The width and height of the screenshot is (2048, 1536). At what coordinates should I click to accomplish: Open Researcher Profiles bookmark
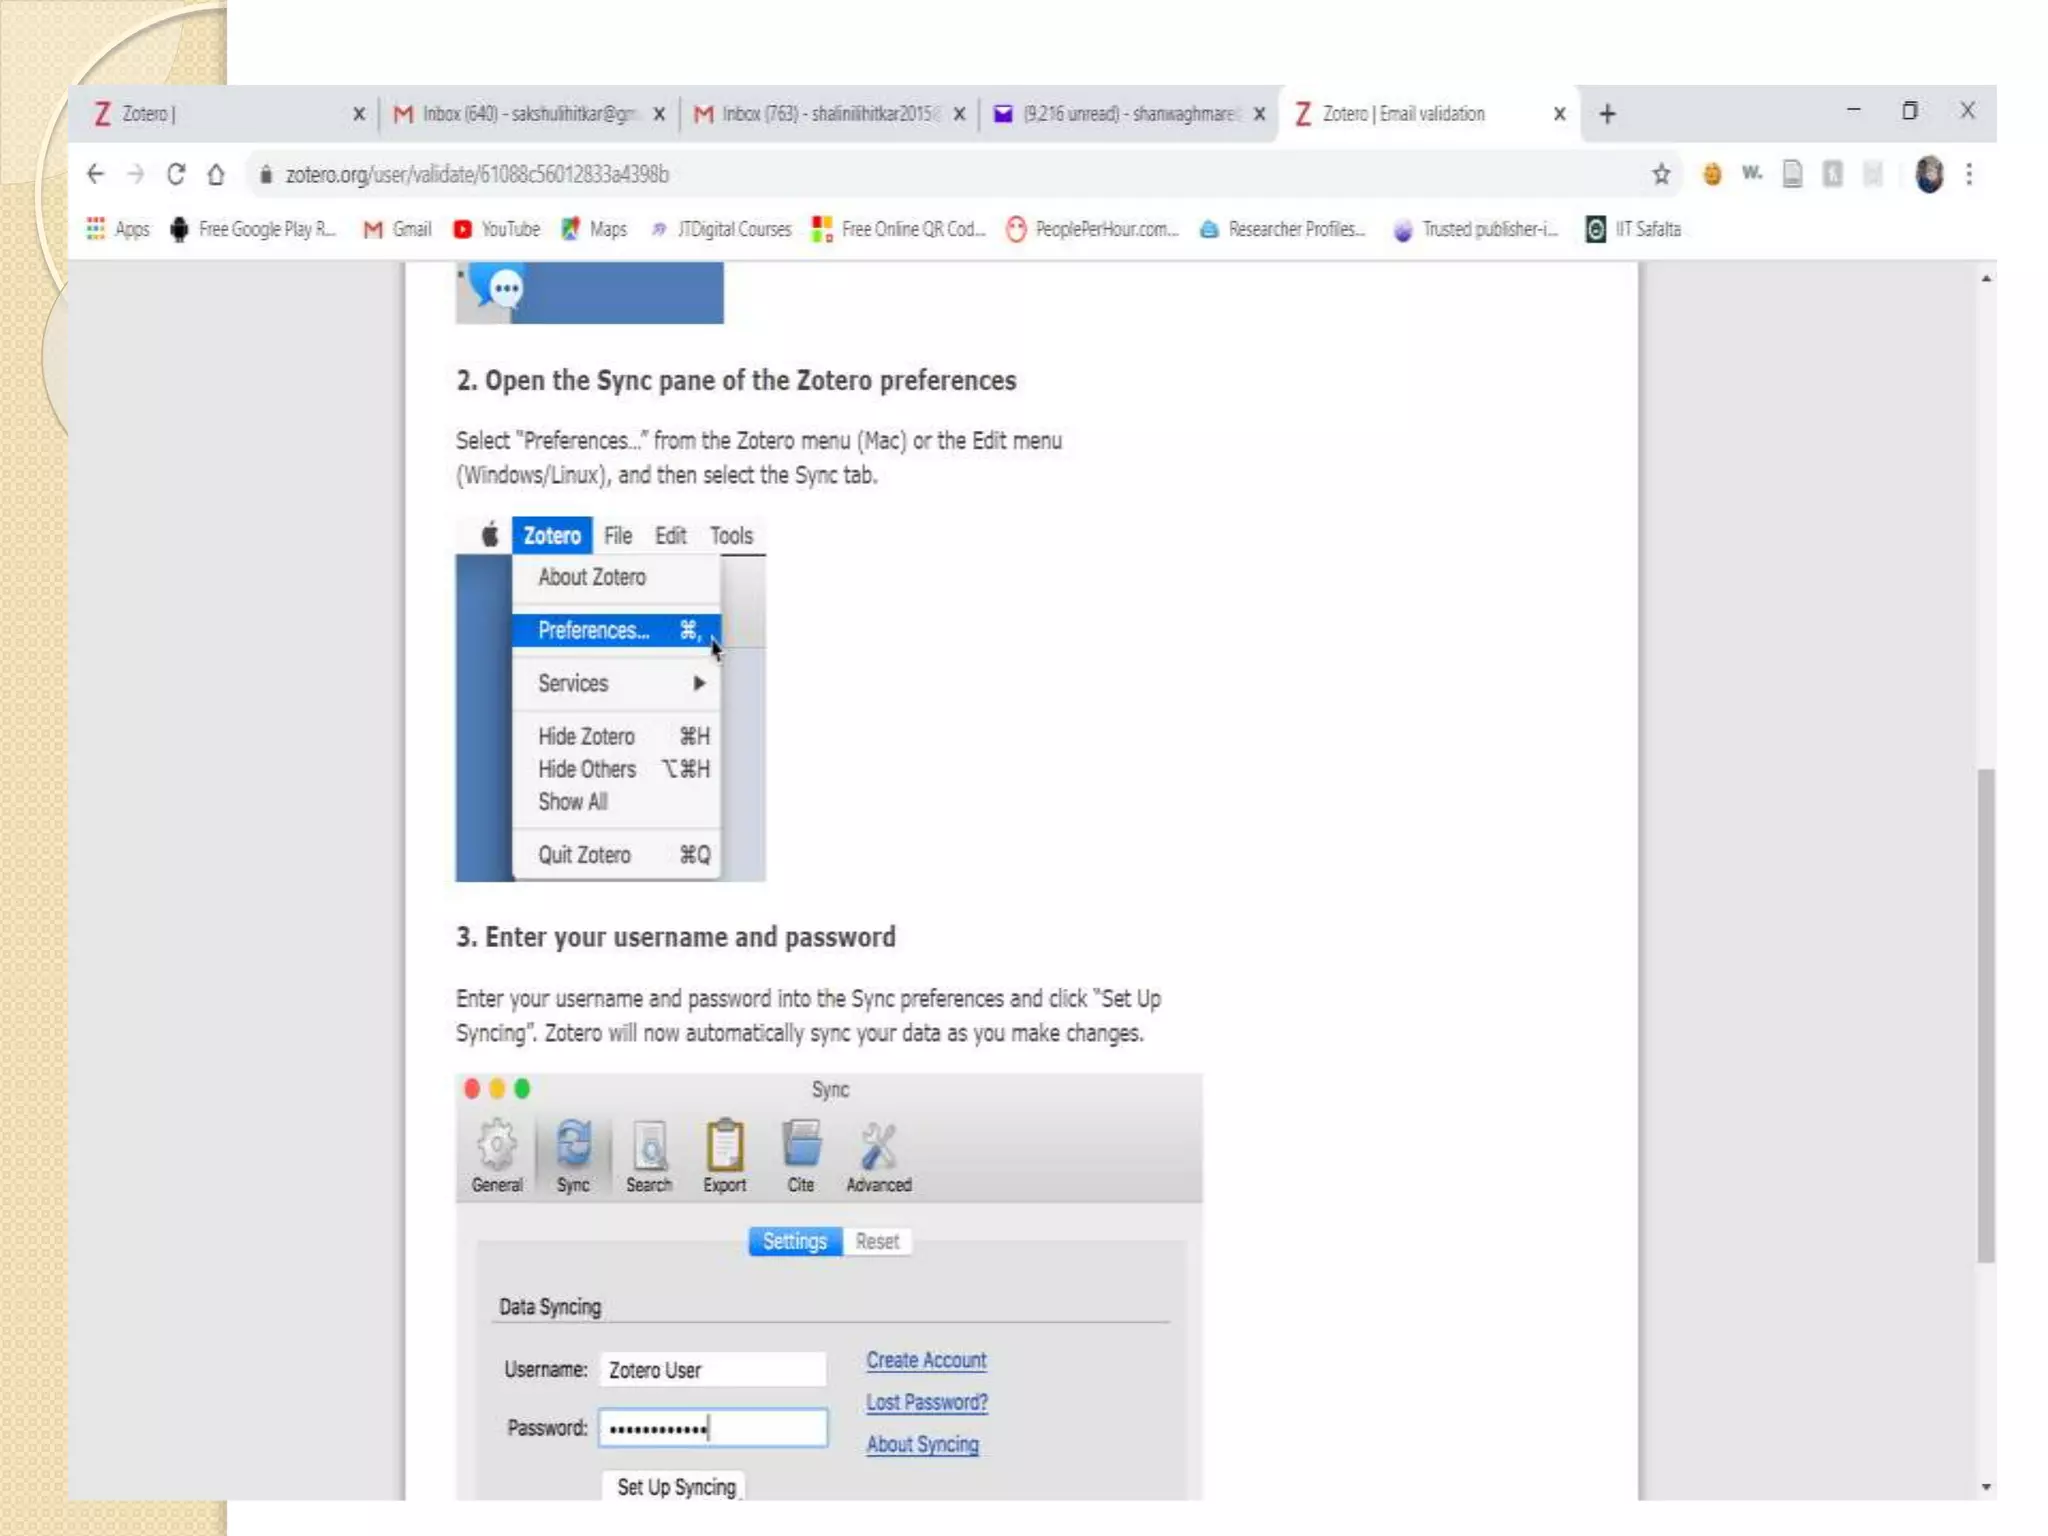pos(1283,229)
